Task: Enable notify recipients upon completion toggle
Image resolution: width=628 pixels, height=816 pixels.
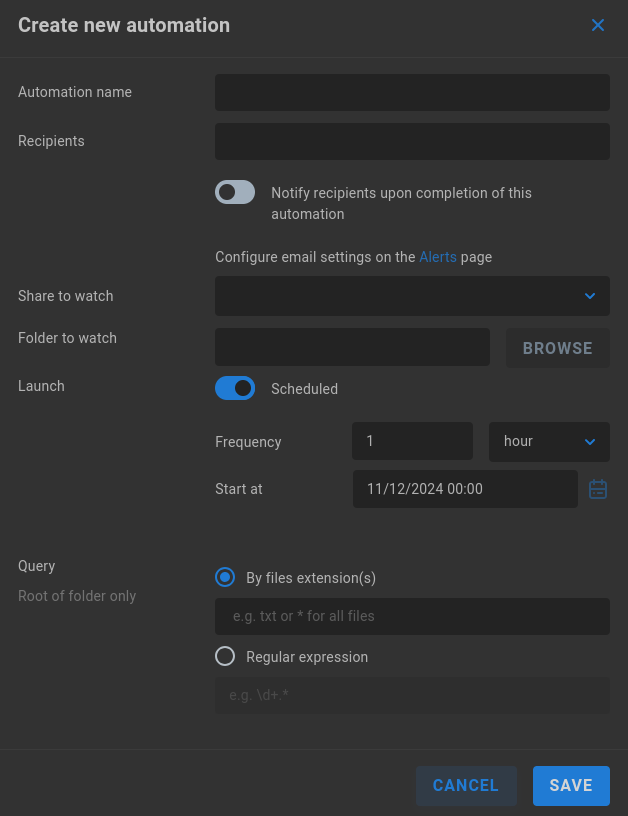Action: 235,192
